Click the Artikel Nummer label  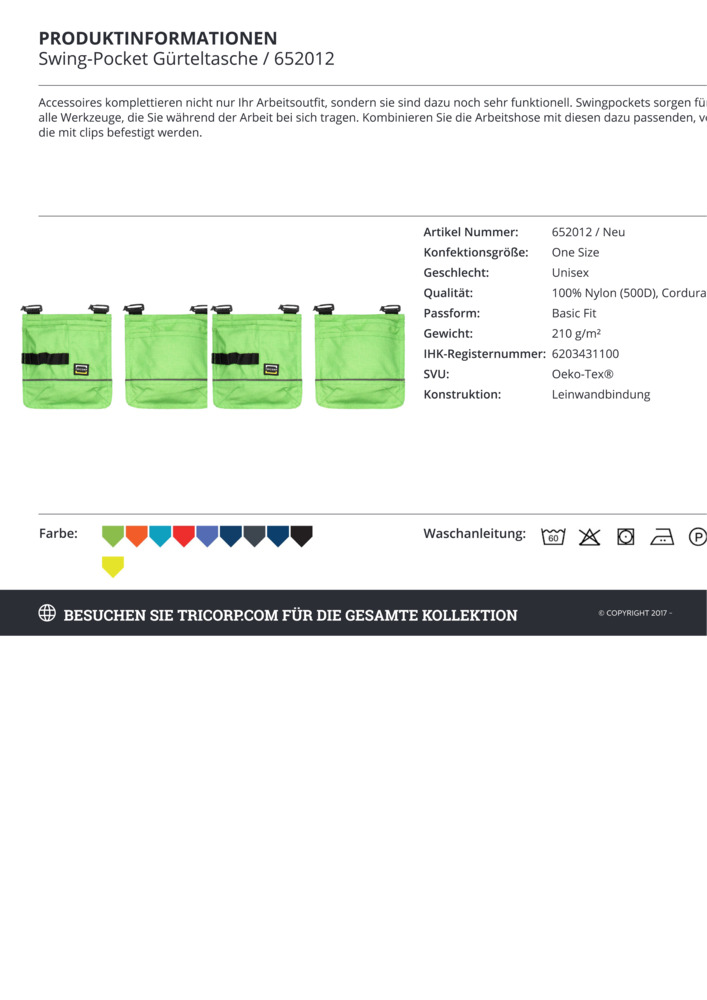pos(470,232)
